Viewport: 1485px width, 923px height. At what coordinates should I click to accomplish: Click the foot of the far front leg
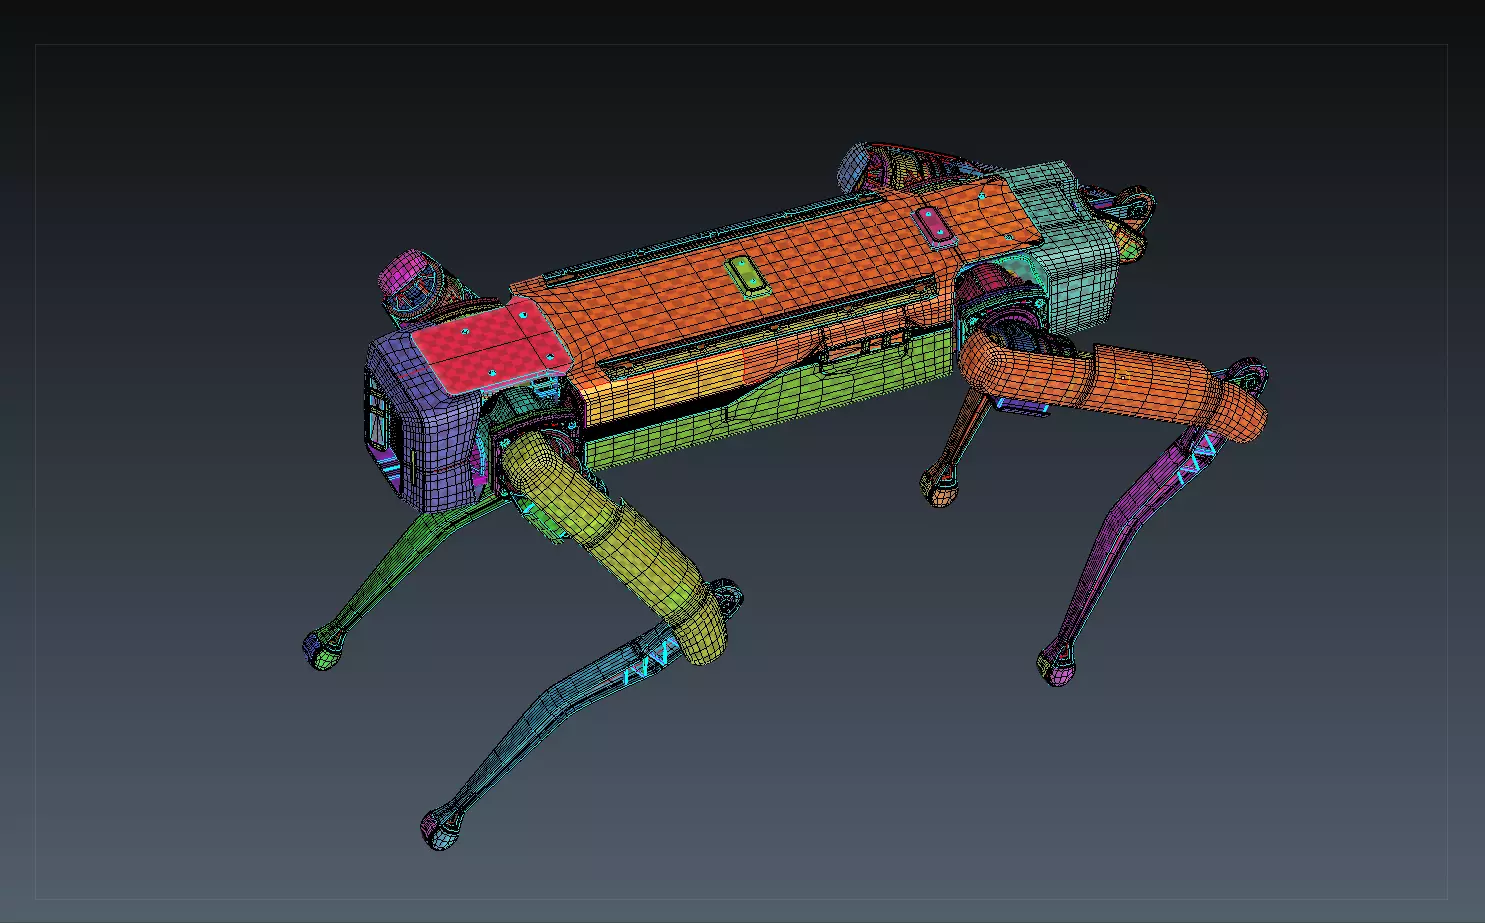click(322, 649)
